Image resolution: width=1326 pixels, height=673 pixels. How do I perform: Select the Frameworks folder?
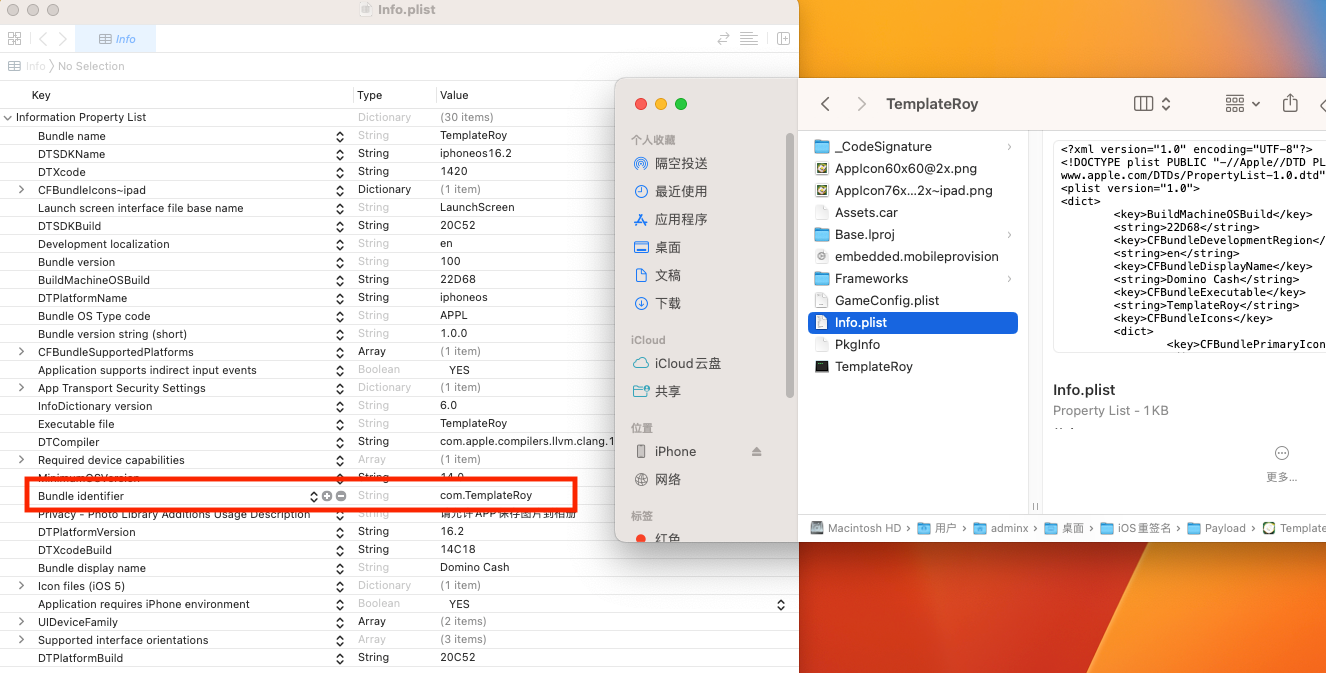click(912, 278)
